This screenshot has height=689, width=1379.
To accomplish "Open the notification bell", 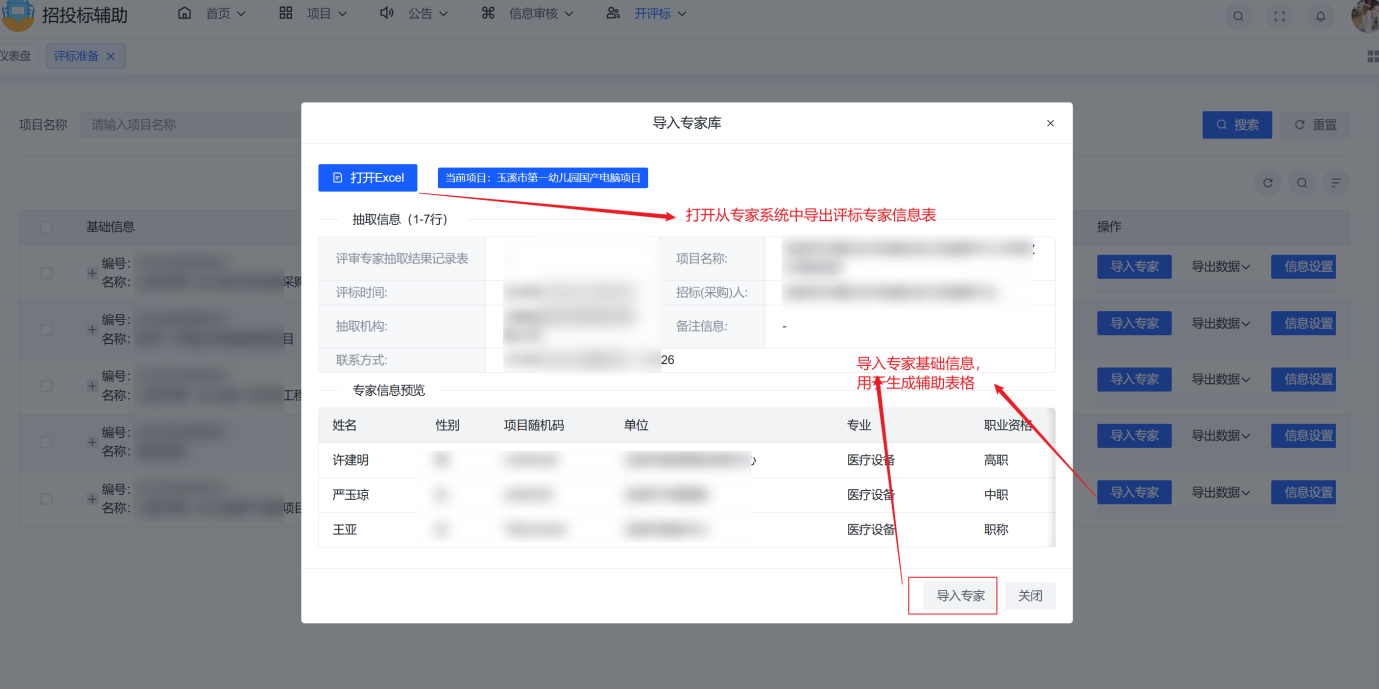I will pyautogui.click(x=1321, y=16).
